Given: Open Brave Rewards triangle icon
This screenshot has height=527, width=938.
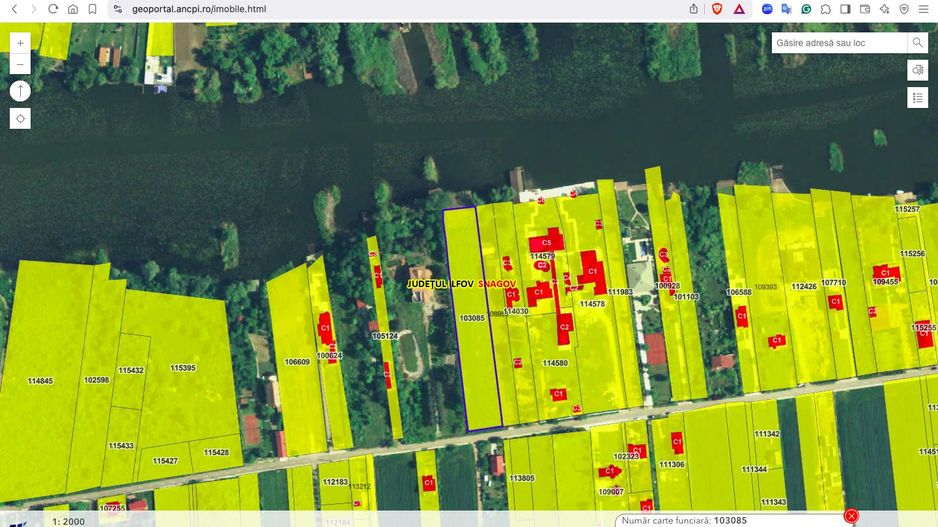Looking at the screenshot, I should [739, 9].
